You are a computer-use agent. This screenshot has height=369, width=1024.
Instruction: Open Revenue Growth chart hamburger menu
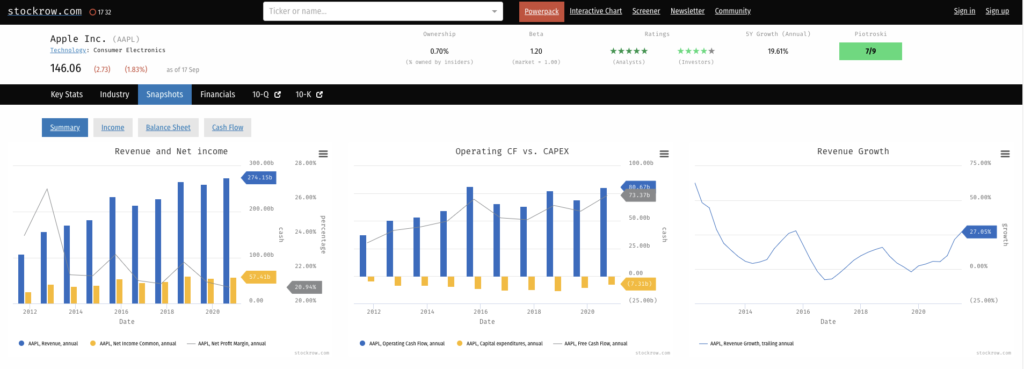[1005, 153]
